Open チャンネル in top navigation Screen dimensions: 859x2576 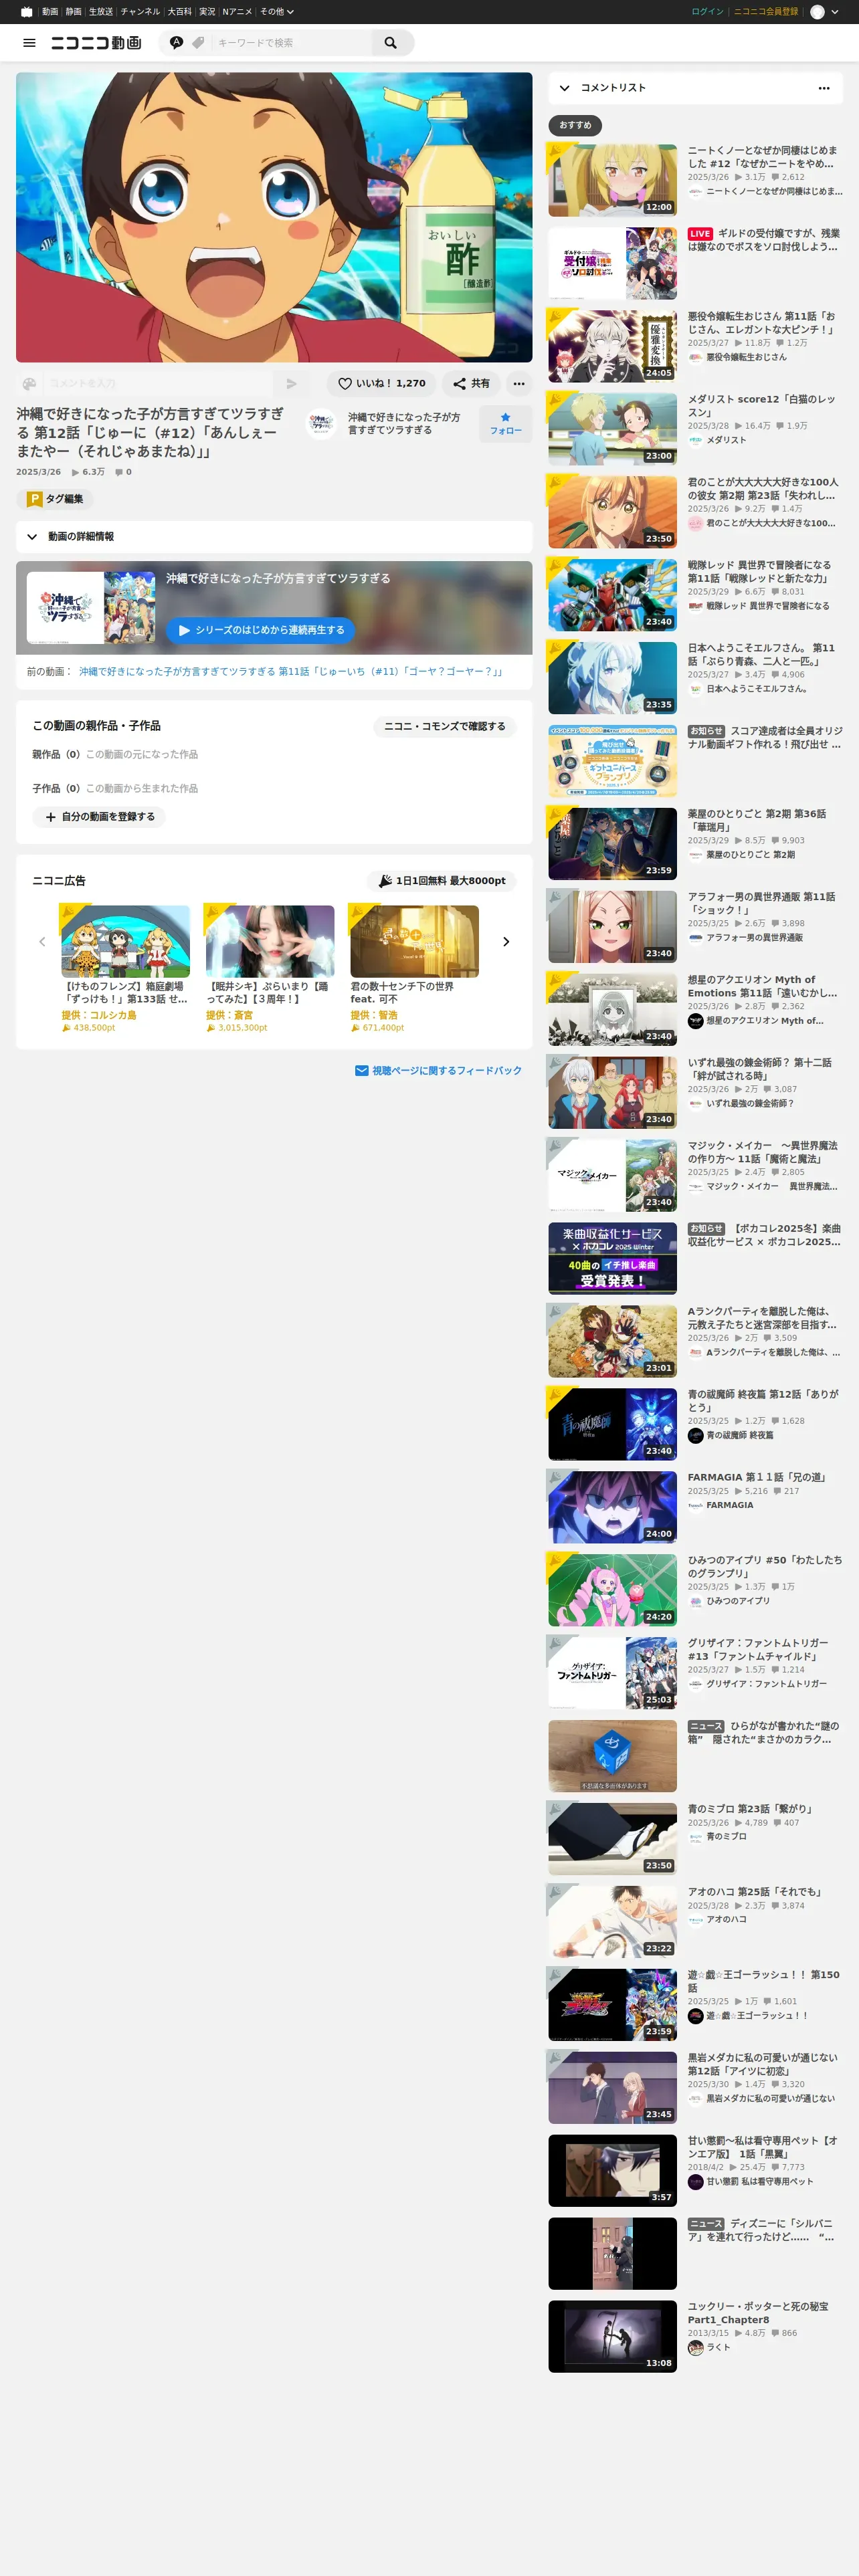140,12
